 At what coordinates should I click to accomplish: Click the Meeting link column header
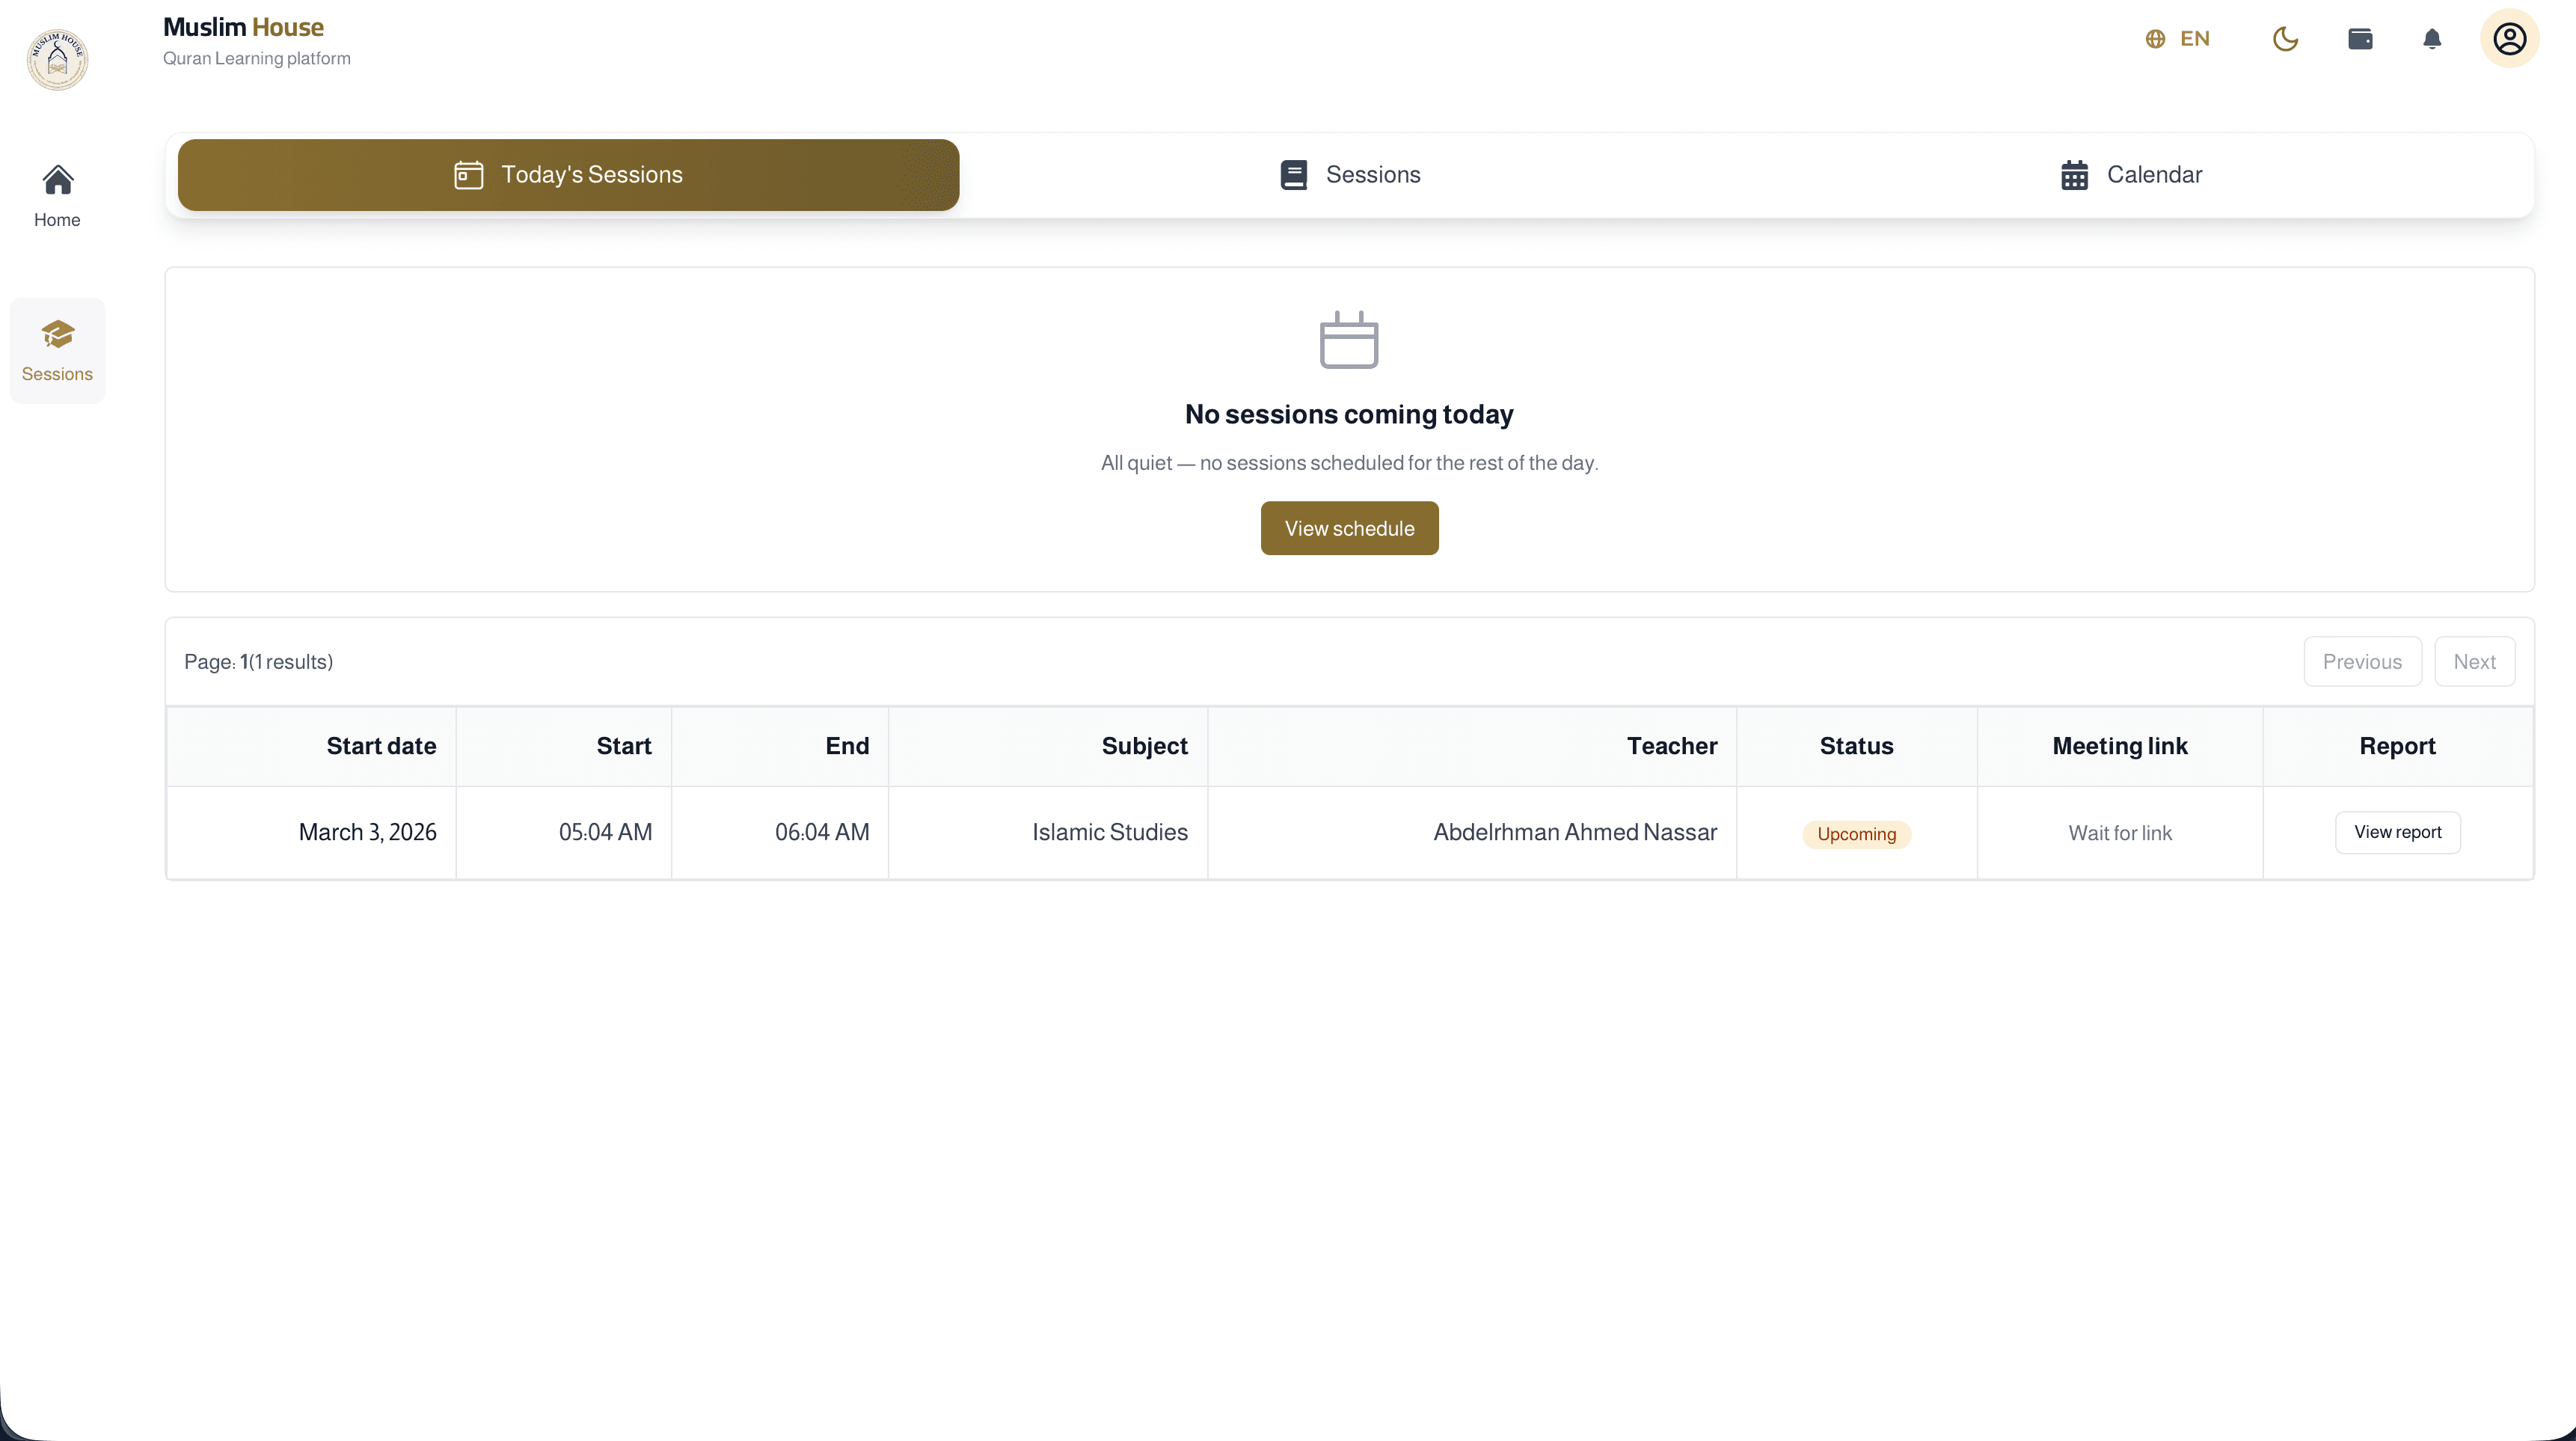2119,746
